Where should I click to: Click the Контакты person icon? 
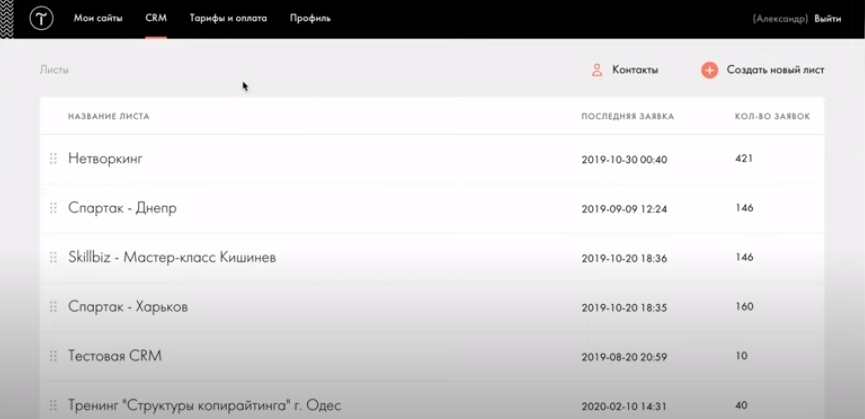tap(597, 70)
